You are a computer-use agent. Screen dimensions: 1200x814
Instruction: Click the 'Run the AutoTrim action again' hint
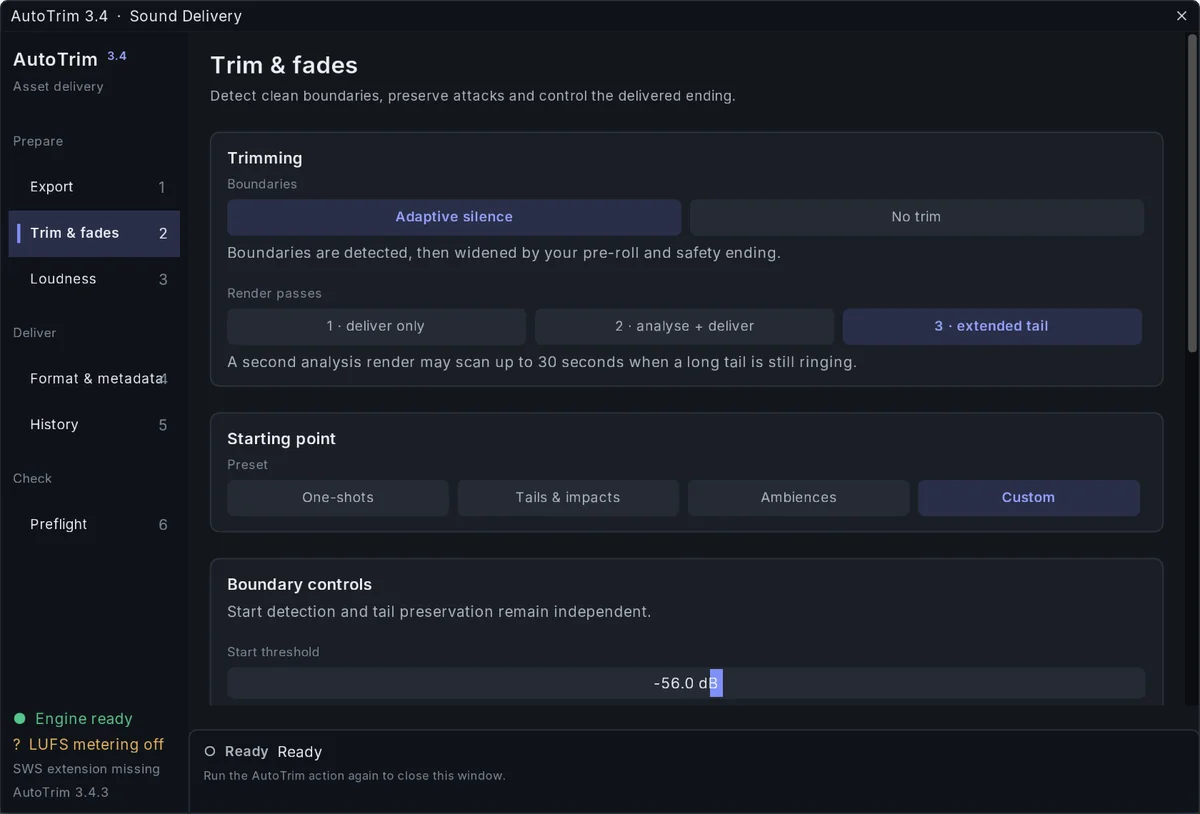click(x=355, y=776)
